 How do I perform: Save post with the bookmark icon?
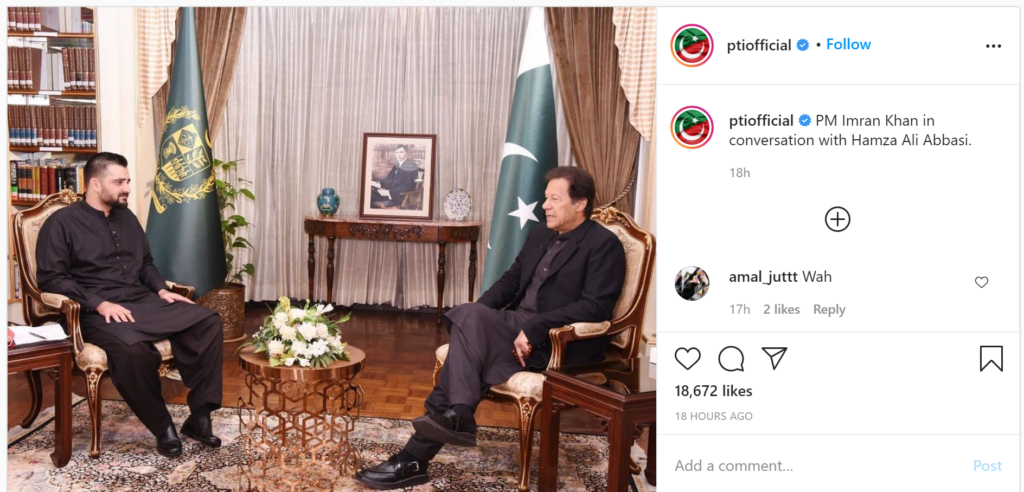pos(991,359)
